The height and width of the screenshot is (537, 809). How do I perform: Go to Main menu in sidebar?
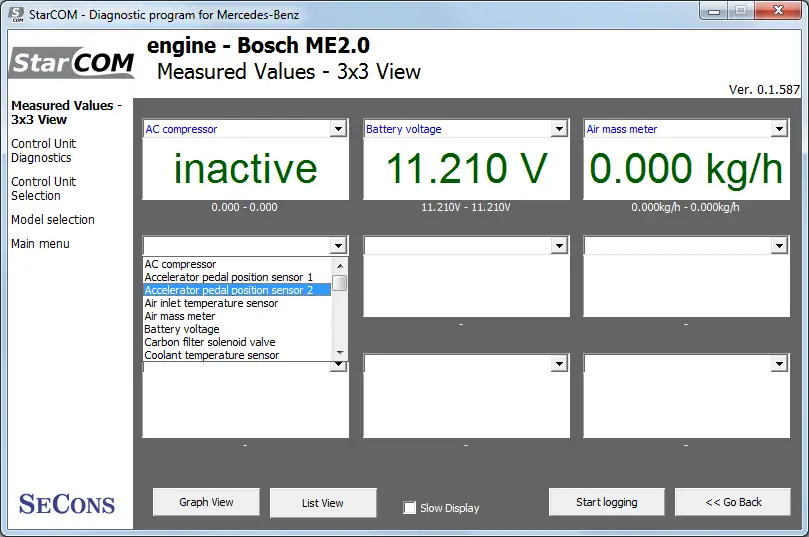pos(40,243)
